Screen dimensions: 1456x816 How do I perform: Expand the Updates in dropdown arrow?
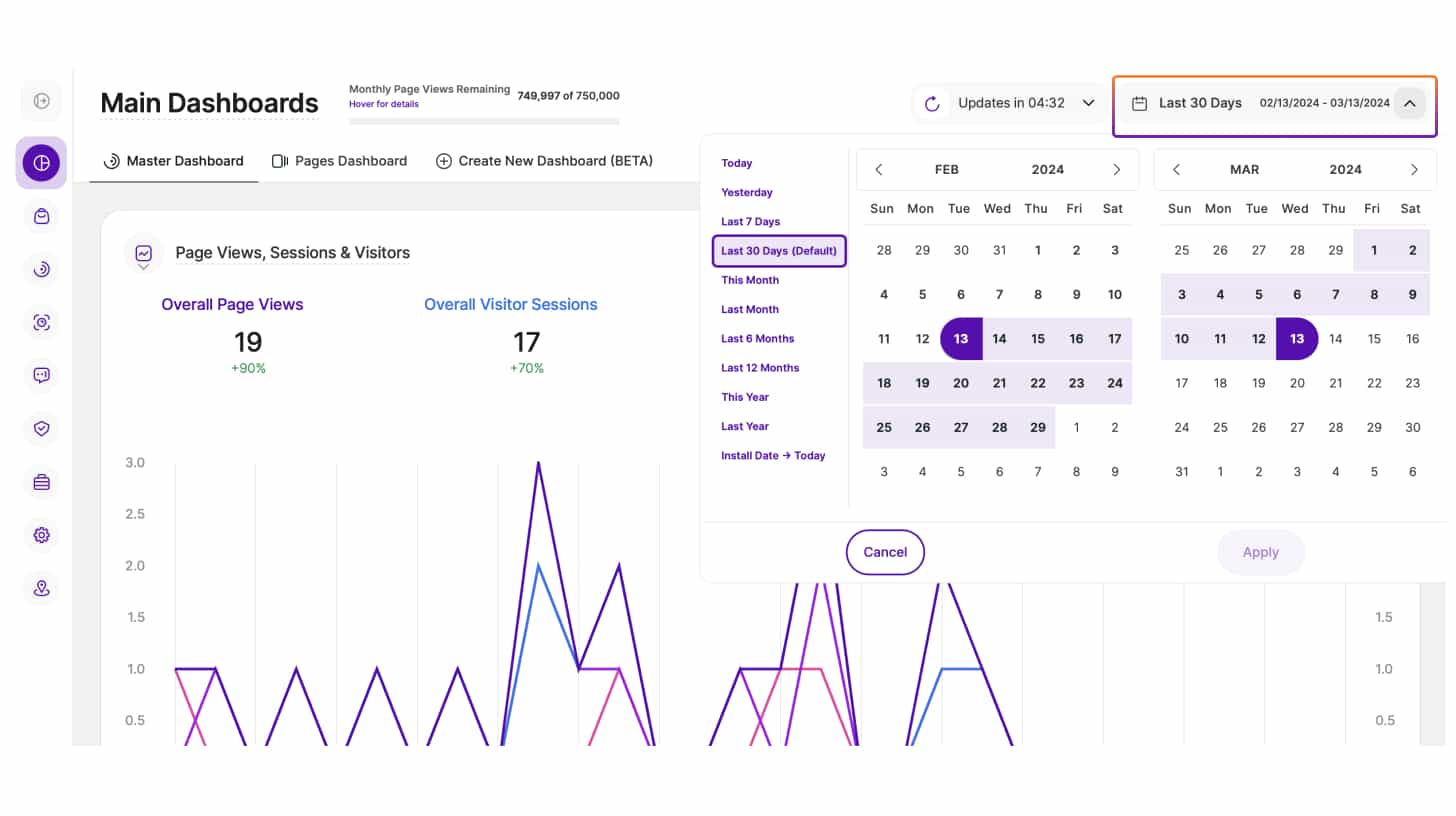1089,103
